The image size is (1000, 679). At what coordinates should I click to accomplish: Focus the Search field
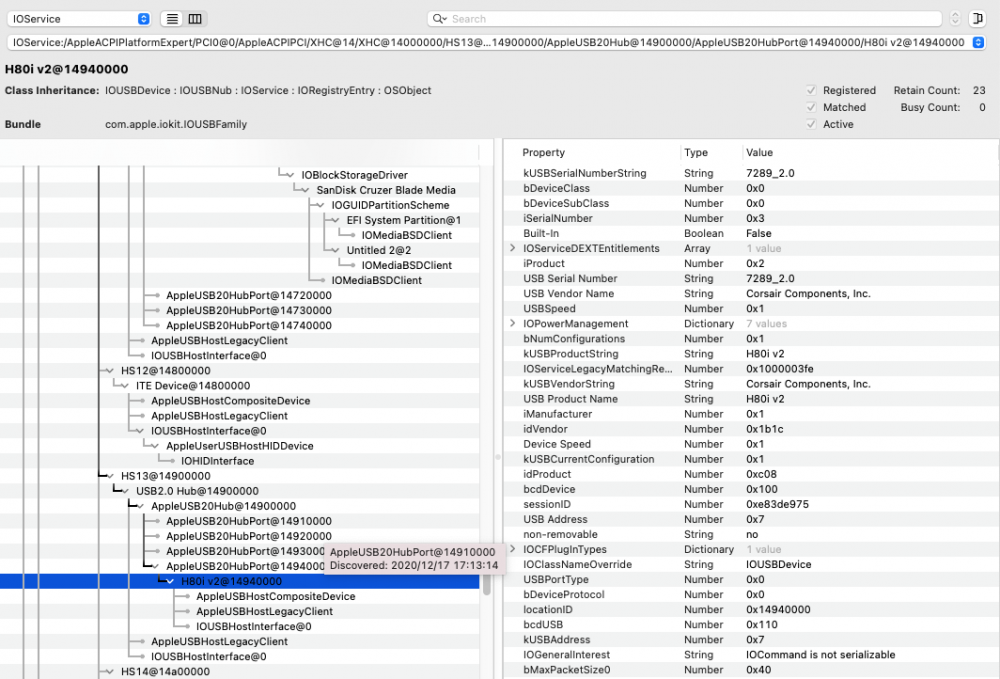(x=684, y=19)
